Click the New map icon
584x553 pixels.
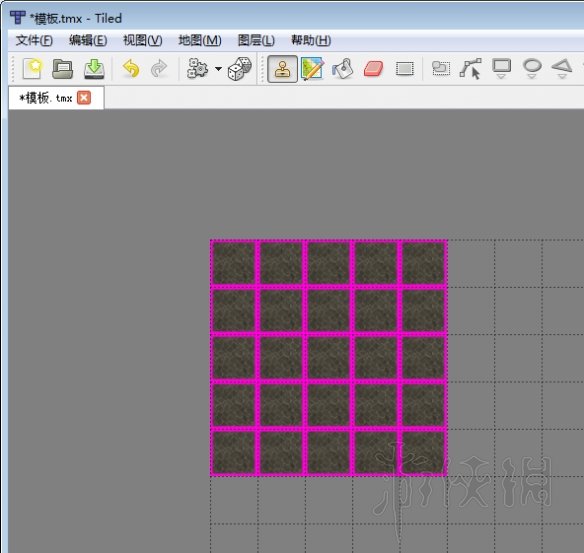click(x=32, y=69)
